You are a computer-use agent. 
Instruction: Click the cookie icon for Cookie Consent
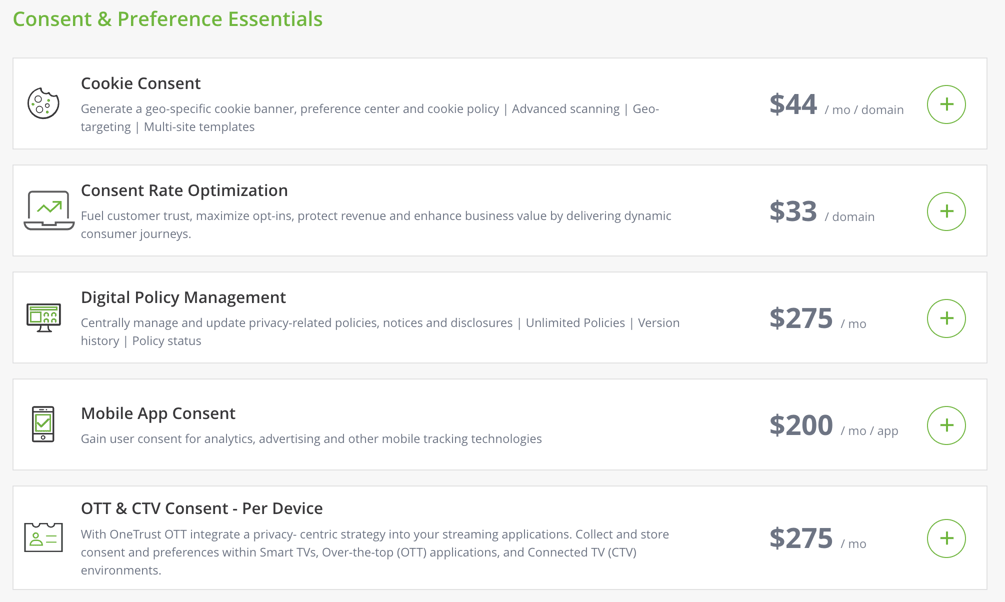[43, 104]
